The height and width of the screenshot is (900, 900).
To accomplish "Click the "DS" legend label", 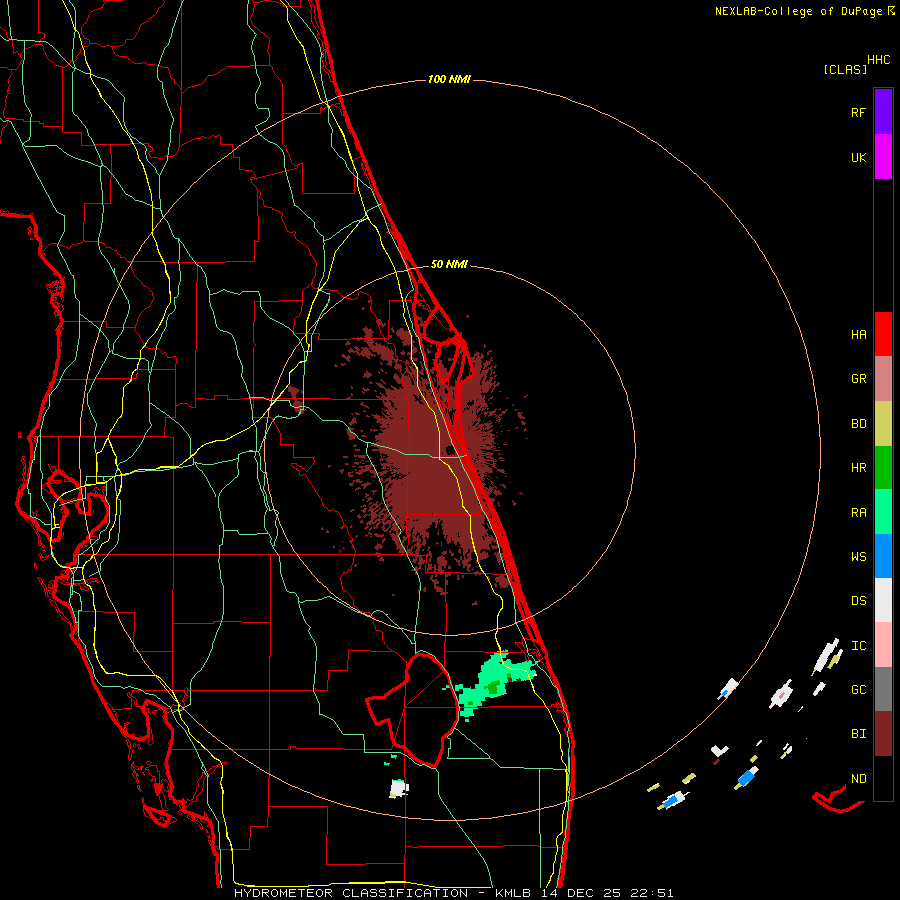I will point(858,601).
